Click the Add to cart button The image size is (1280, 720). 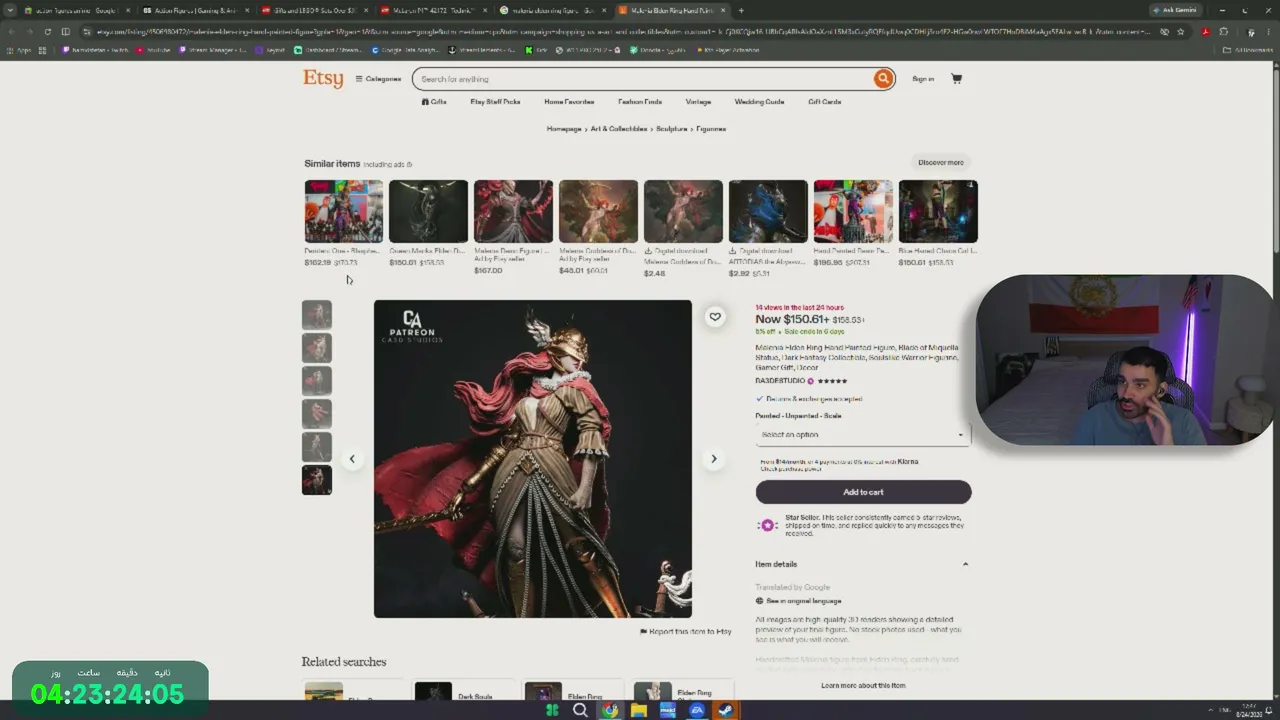863,492
